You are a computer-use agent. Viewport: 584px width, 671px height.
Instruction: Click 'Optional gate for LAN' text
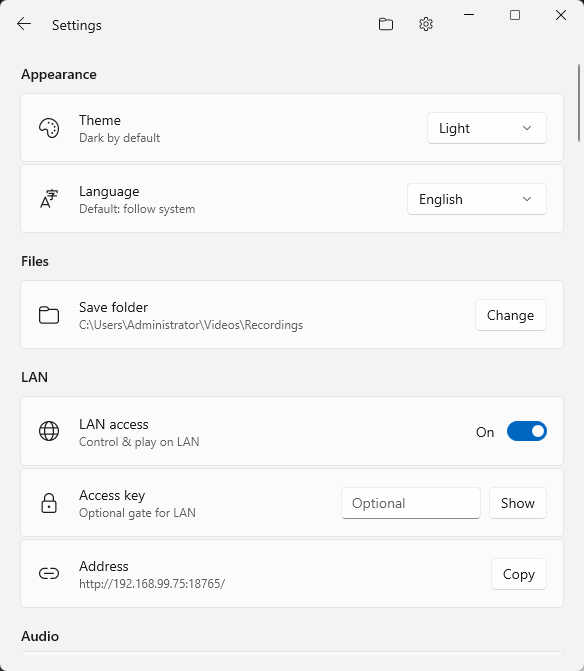[137, 513]
